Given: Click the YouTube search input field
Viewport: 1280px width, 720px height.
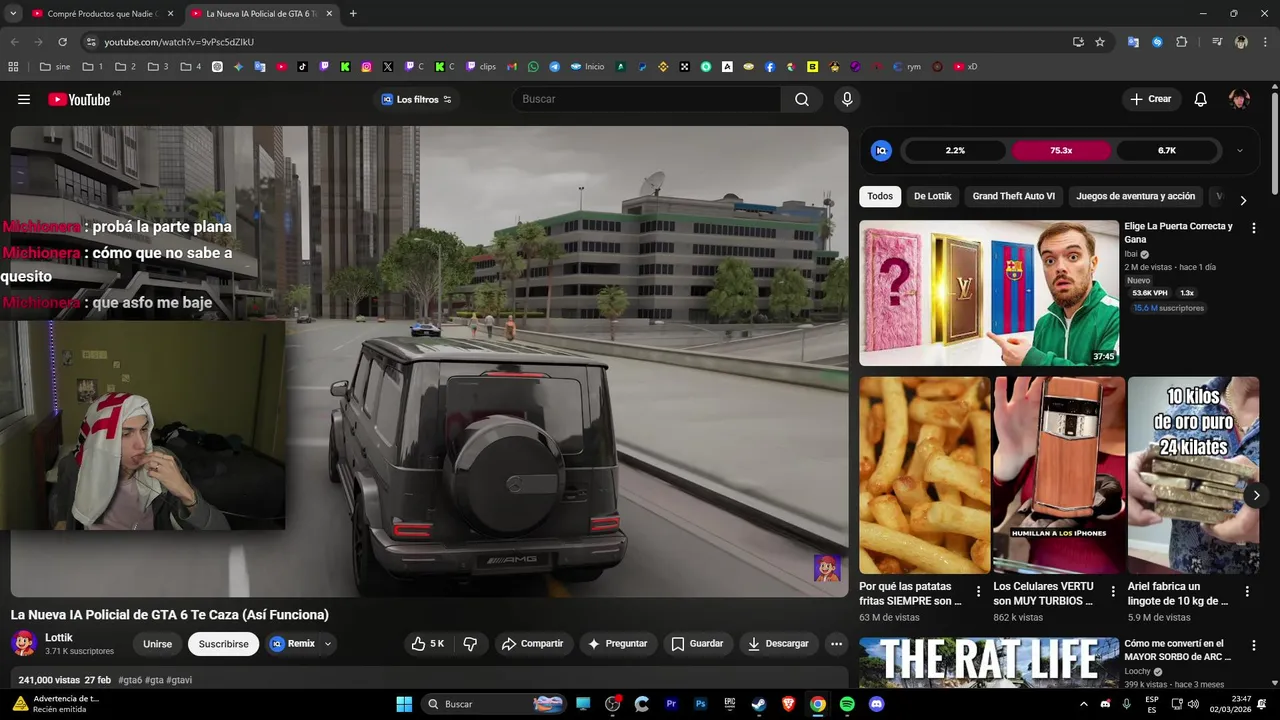Looking at the screenshot, I should (x=646, y=99).
